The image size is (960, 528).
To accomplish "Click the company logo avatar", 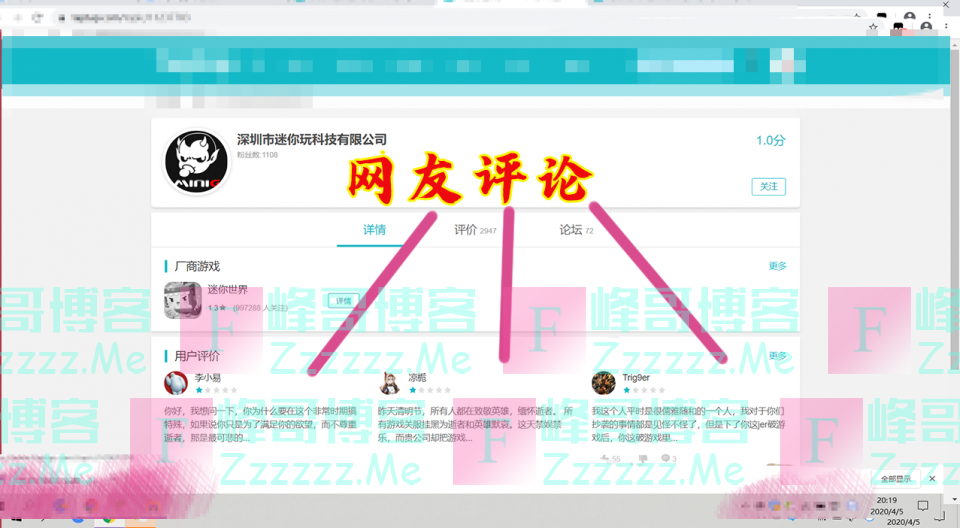I will click(196, 162).
